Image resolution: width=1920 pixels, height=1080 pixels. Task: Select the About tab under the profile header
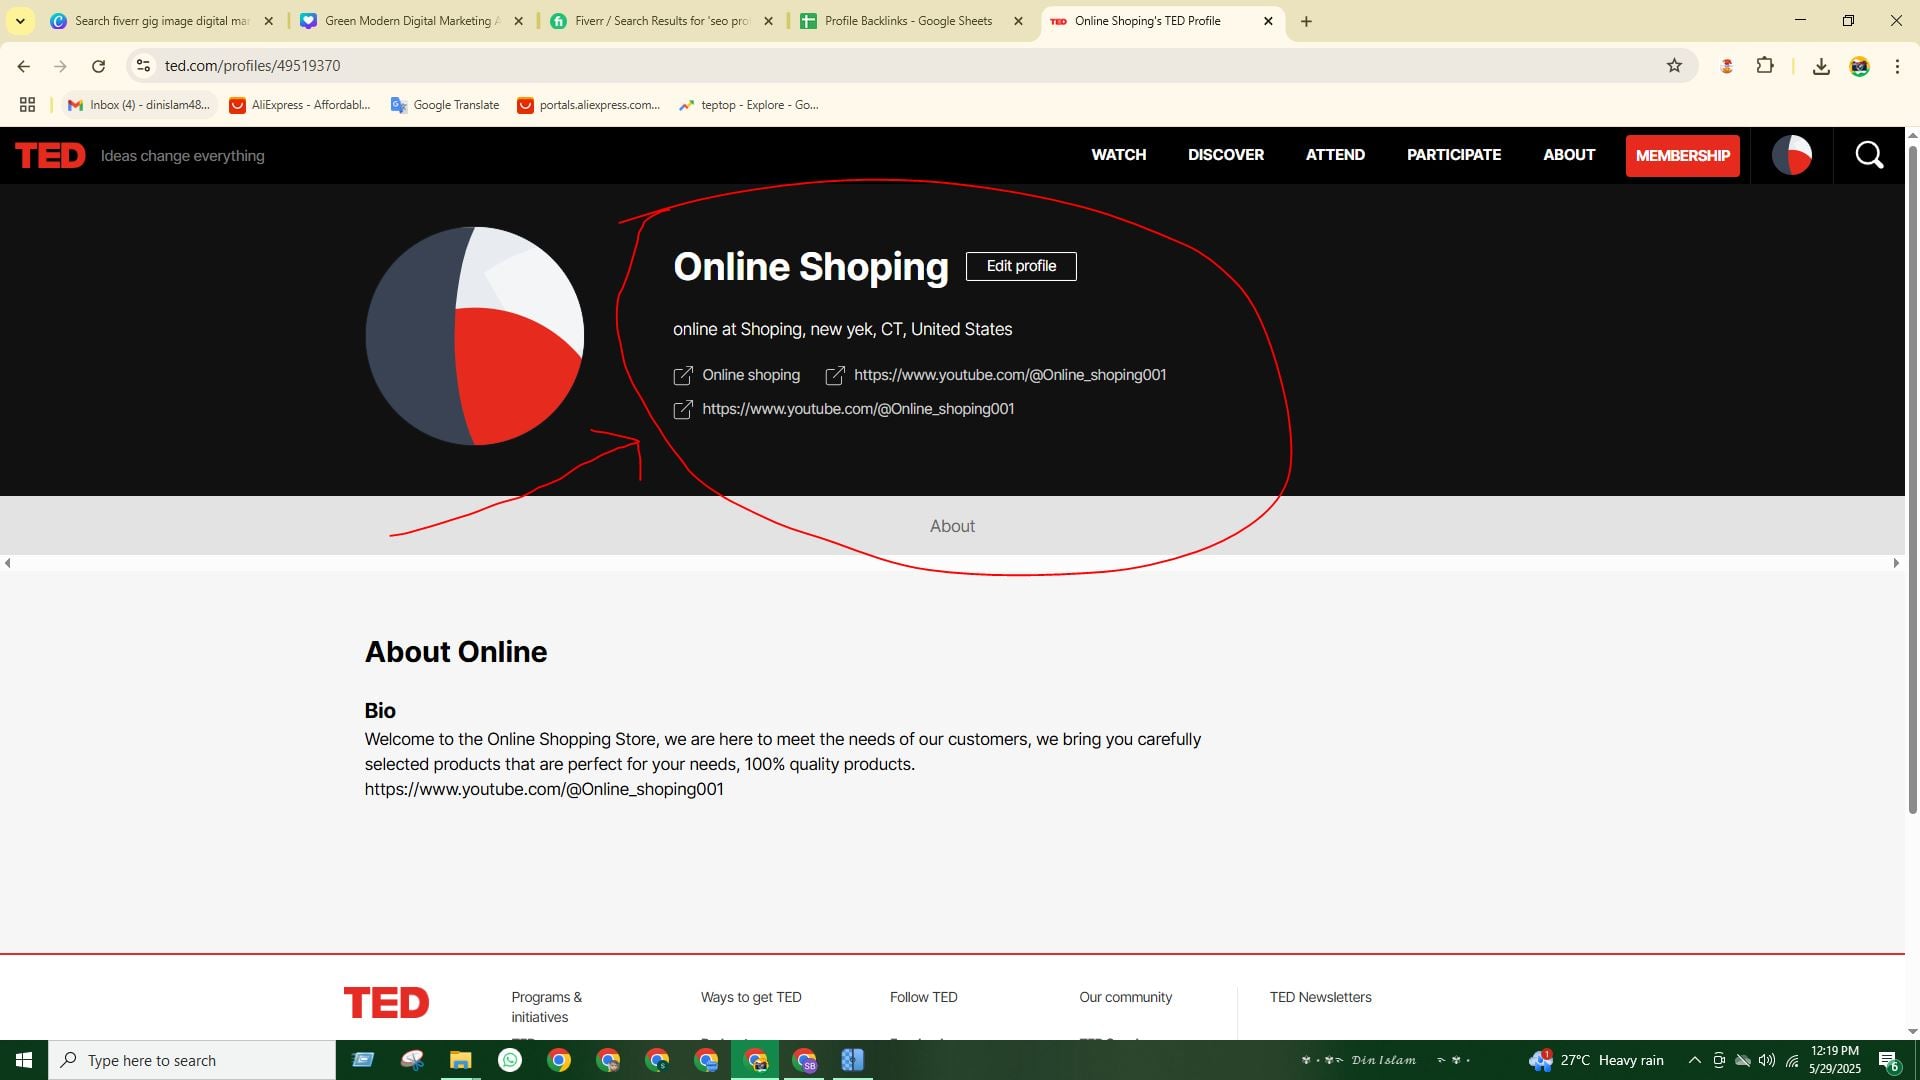(x=952, y=526)
